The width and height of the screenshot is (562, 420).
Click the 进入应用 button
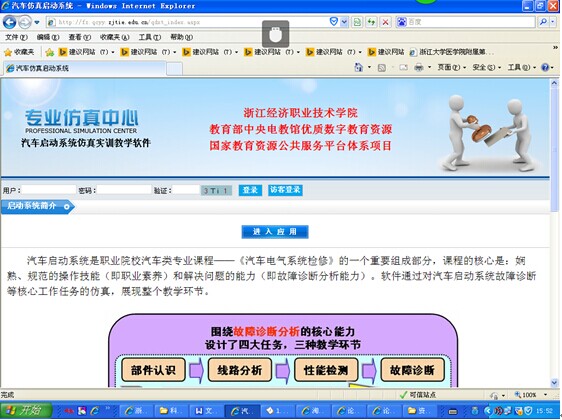(275, 232)
